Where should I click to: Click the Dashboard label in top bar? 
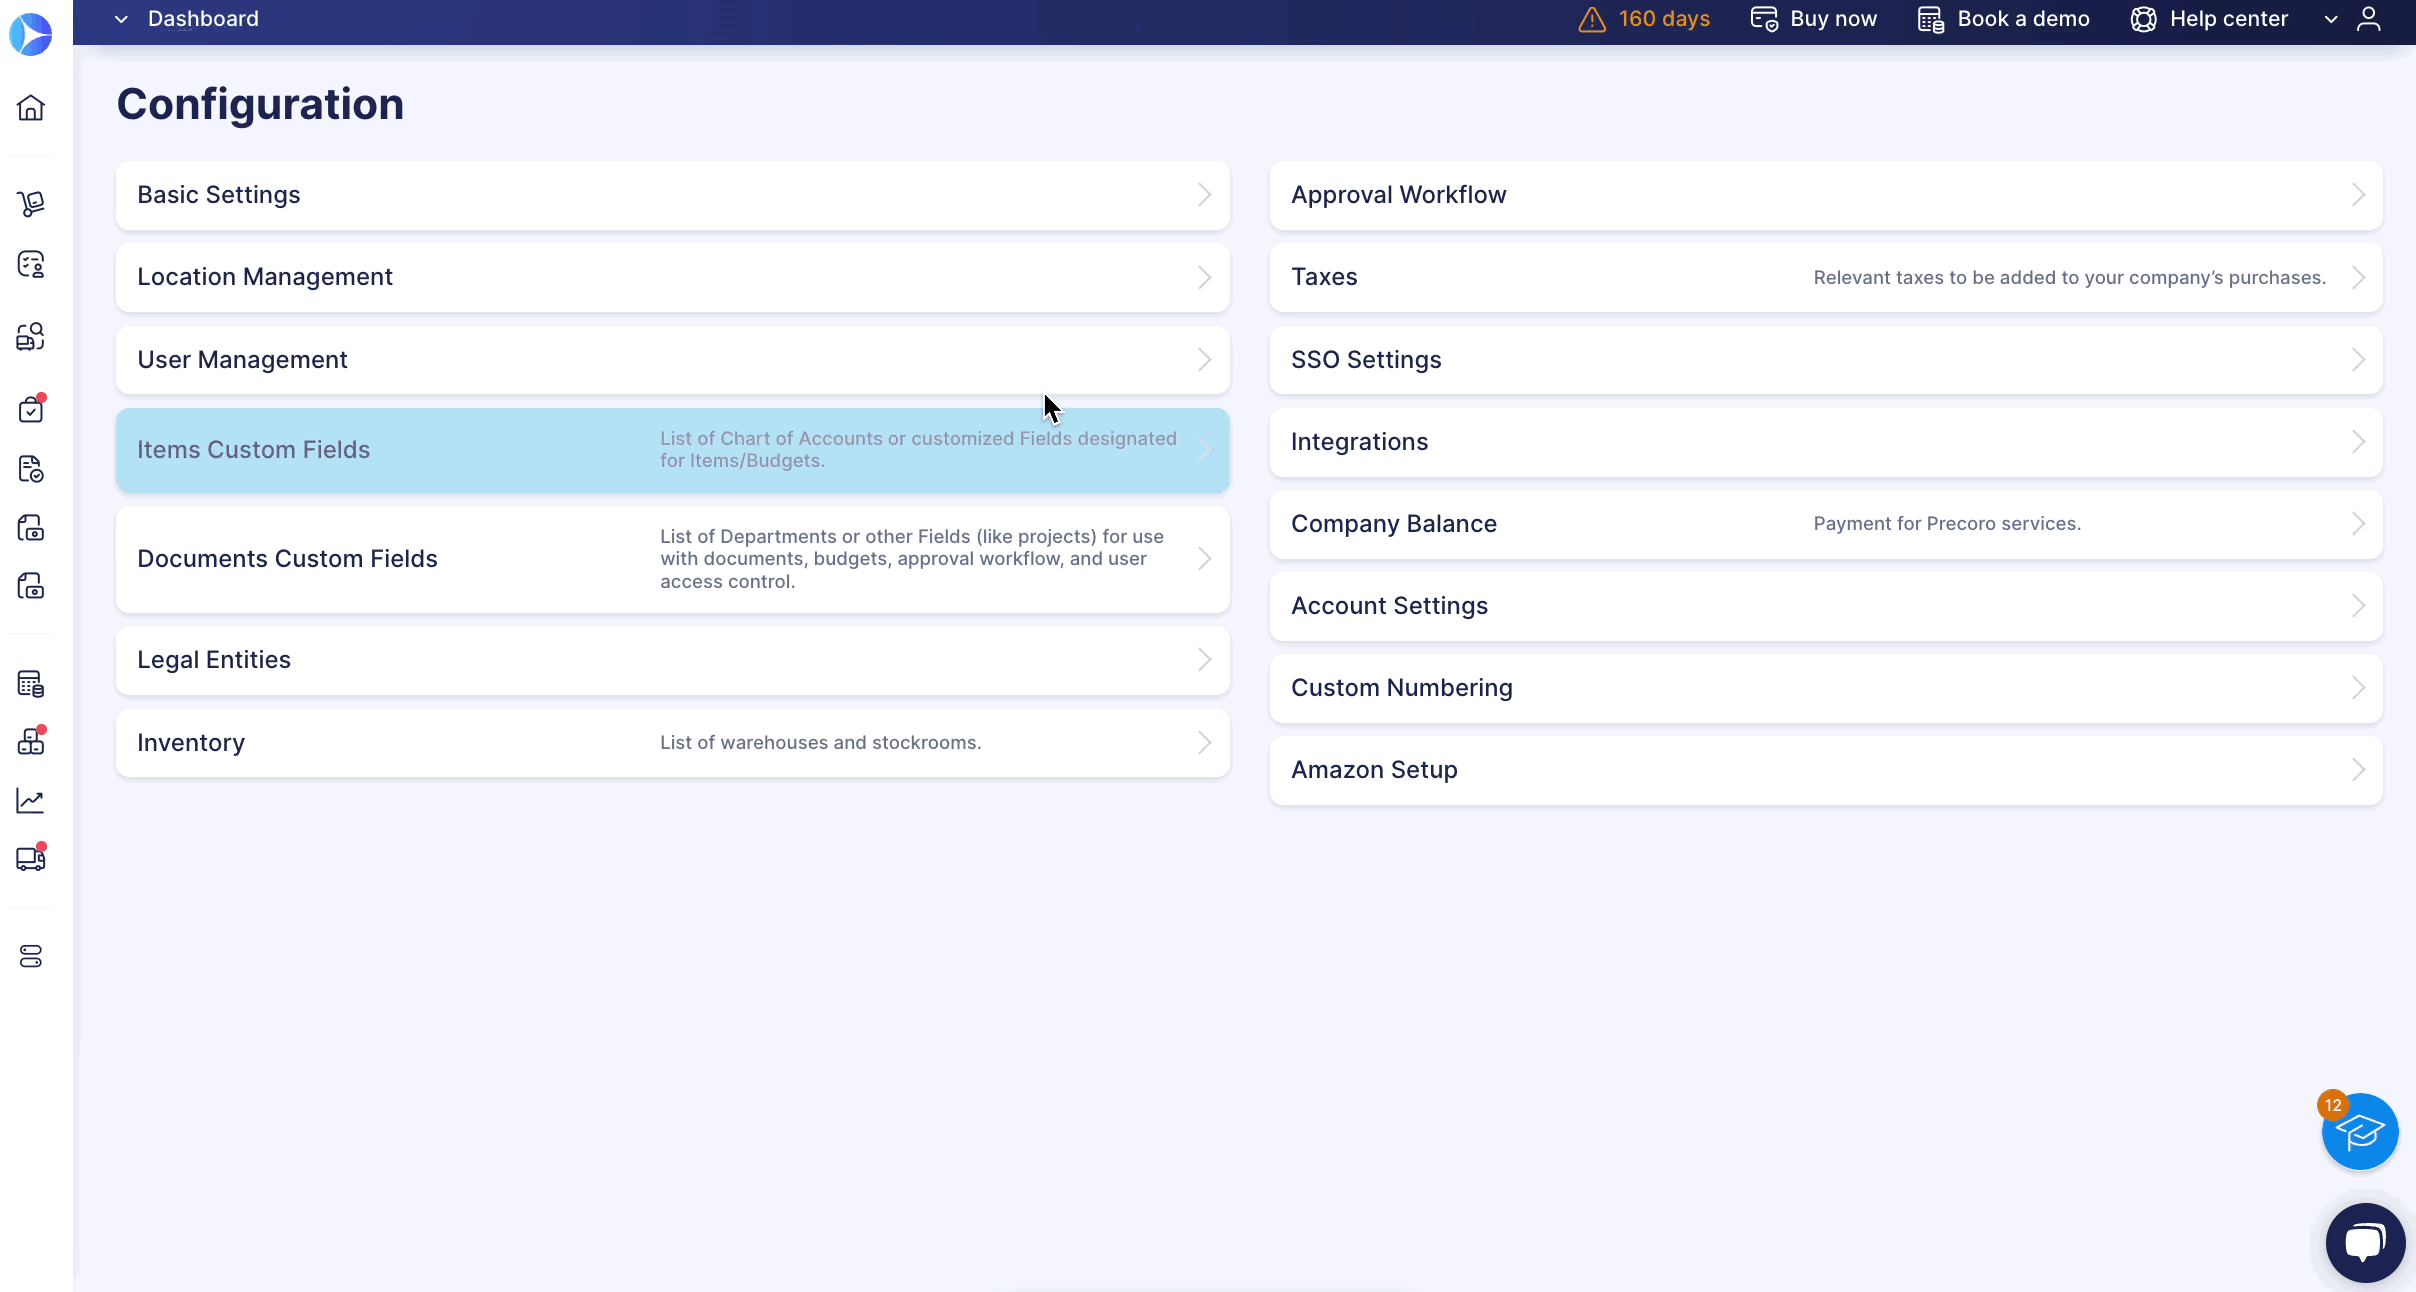203,19
